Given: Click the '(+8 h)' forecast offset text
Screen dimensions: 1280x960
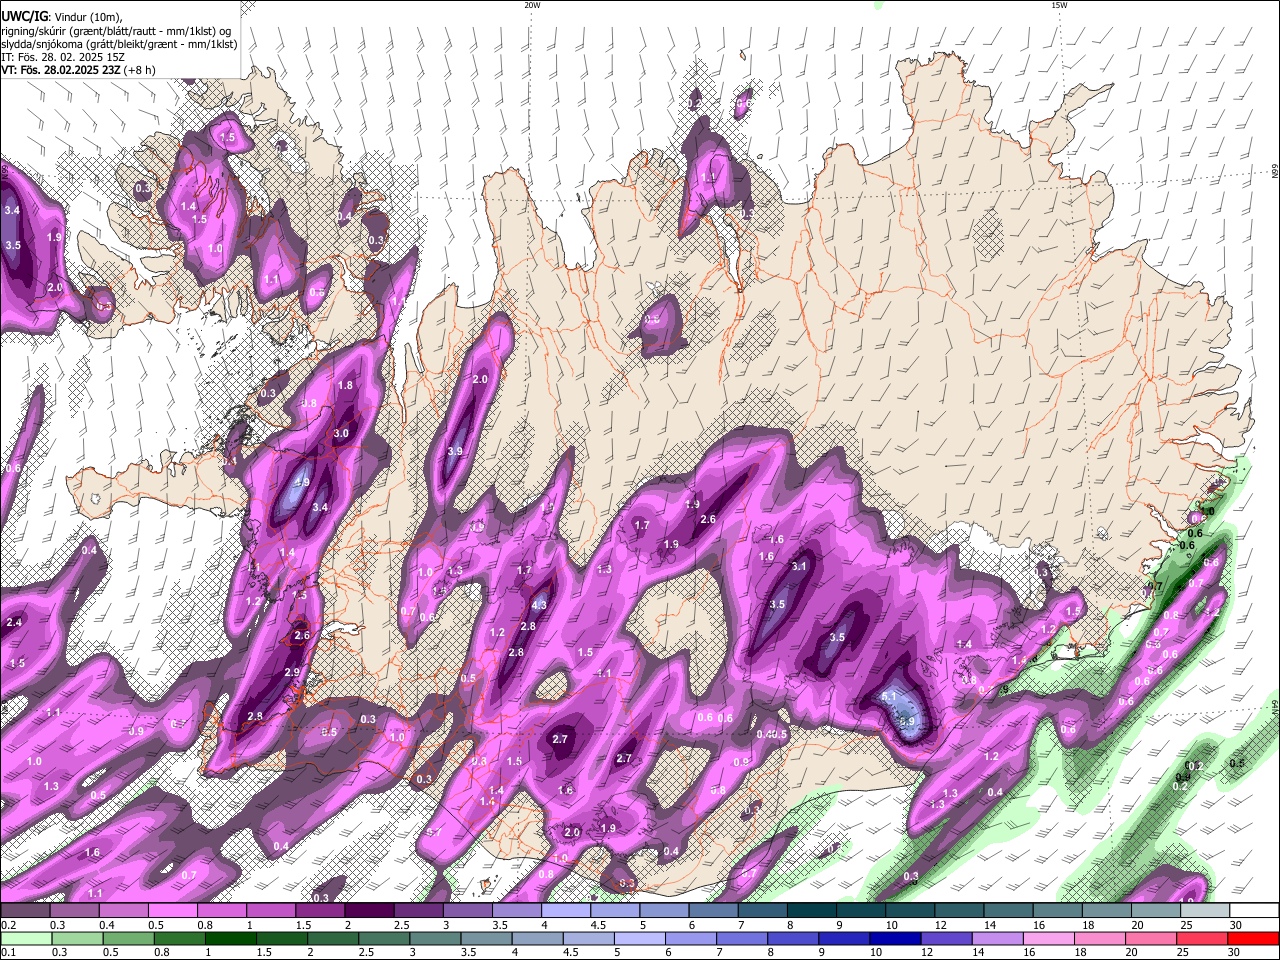Looking at the screenshot, I should click(x=139, y=70).
